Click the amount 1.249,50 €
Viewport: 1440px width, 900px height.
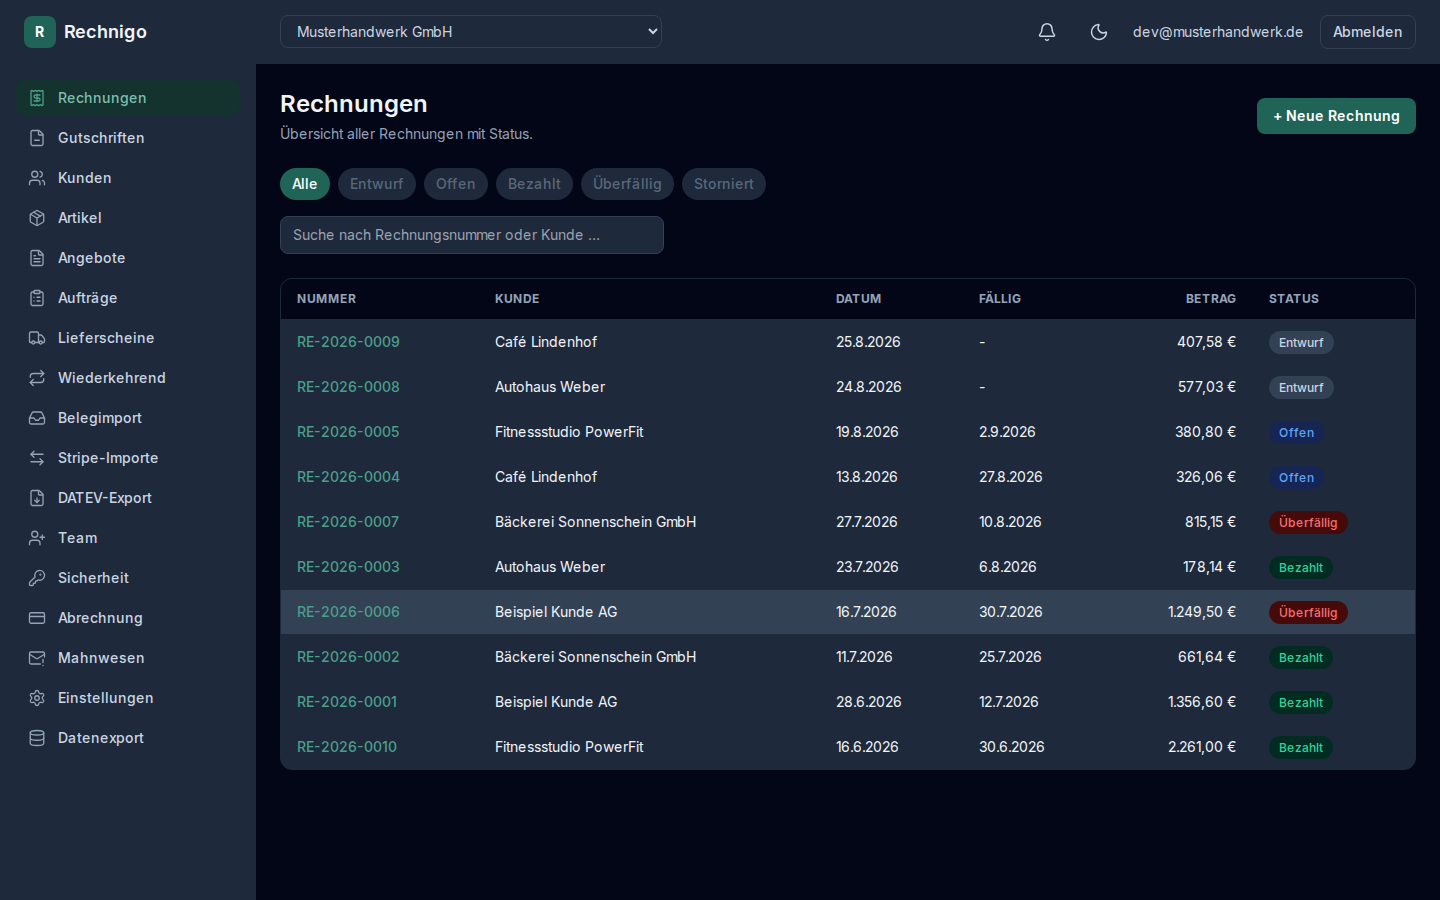tap(1202, 612)
